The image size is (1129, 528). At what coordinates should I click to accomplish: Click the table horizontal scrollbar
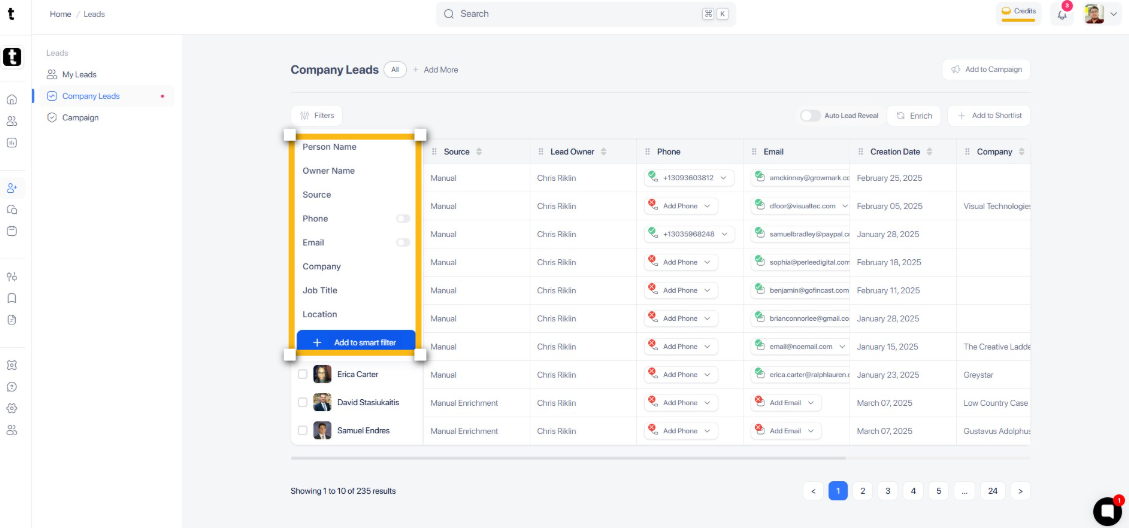pos(568,457)
